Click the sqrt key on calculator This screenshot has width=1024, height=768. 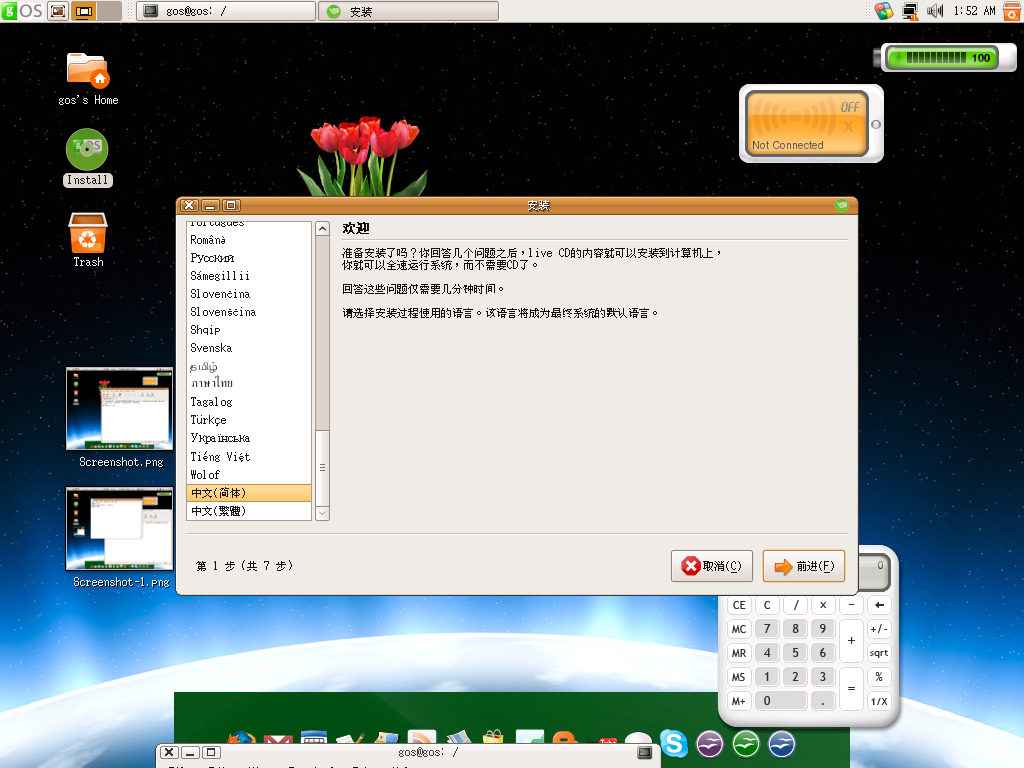(x=879, y=653)
